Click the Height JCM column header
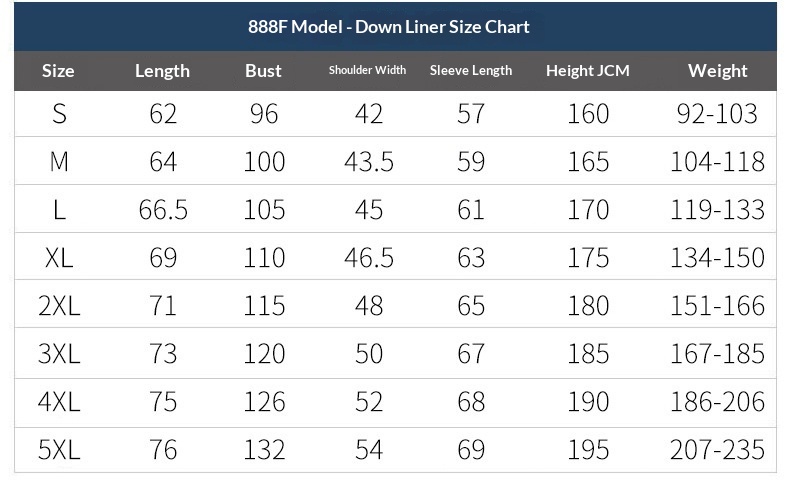The height and width of the screenshot is (487, 790). click(588, 71)
